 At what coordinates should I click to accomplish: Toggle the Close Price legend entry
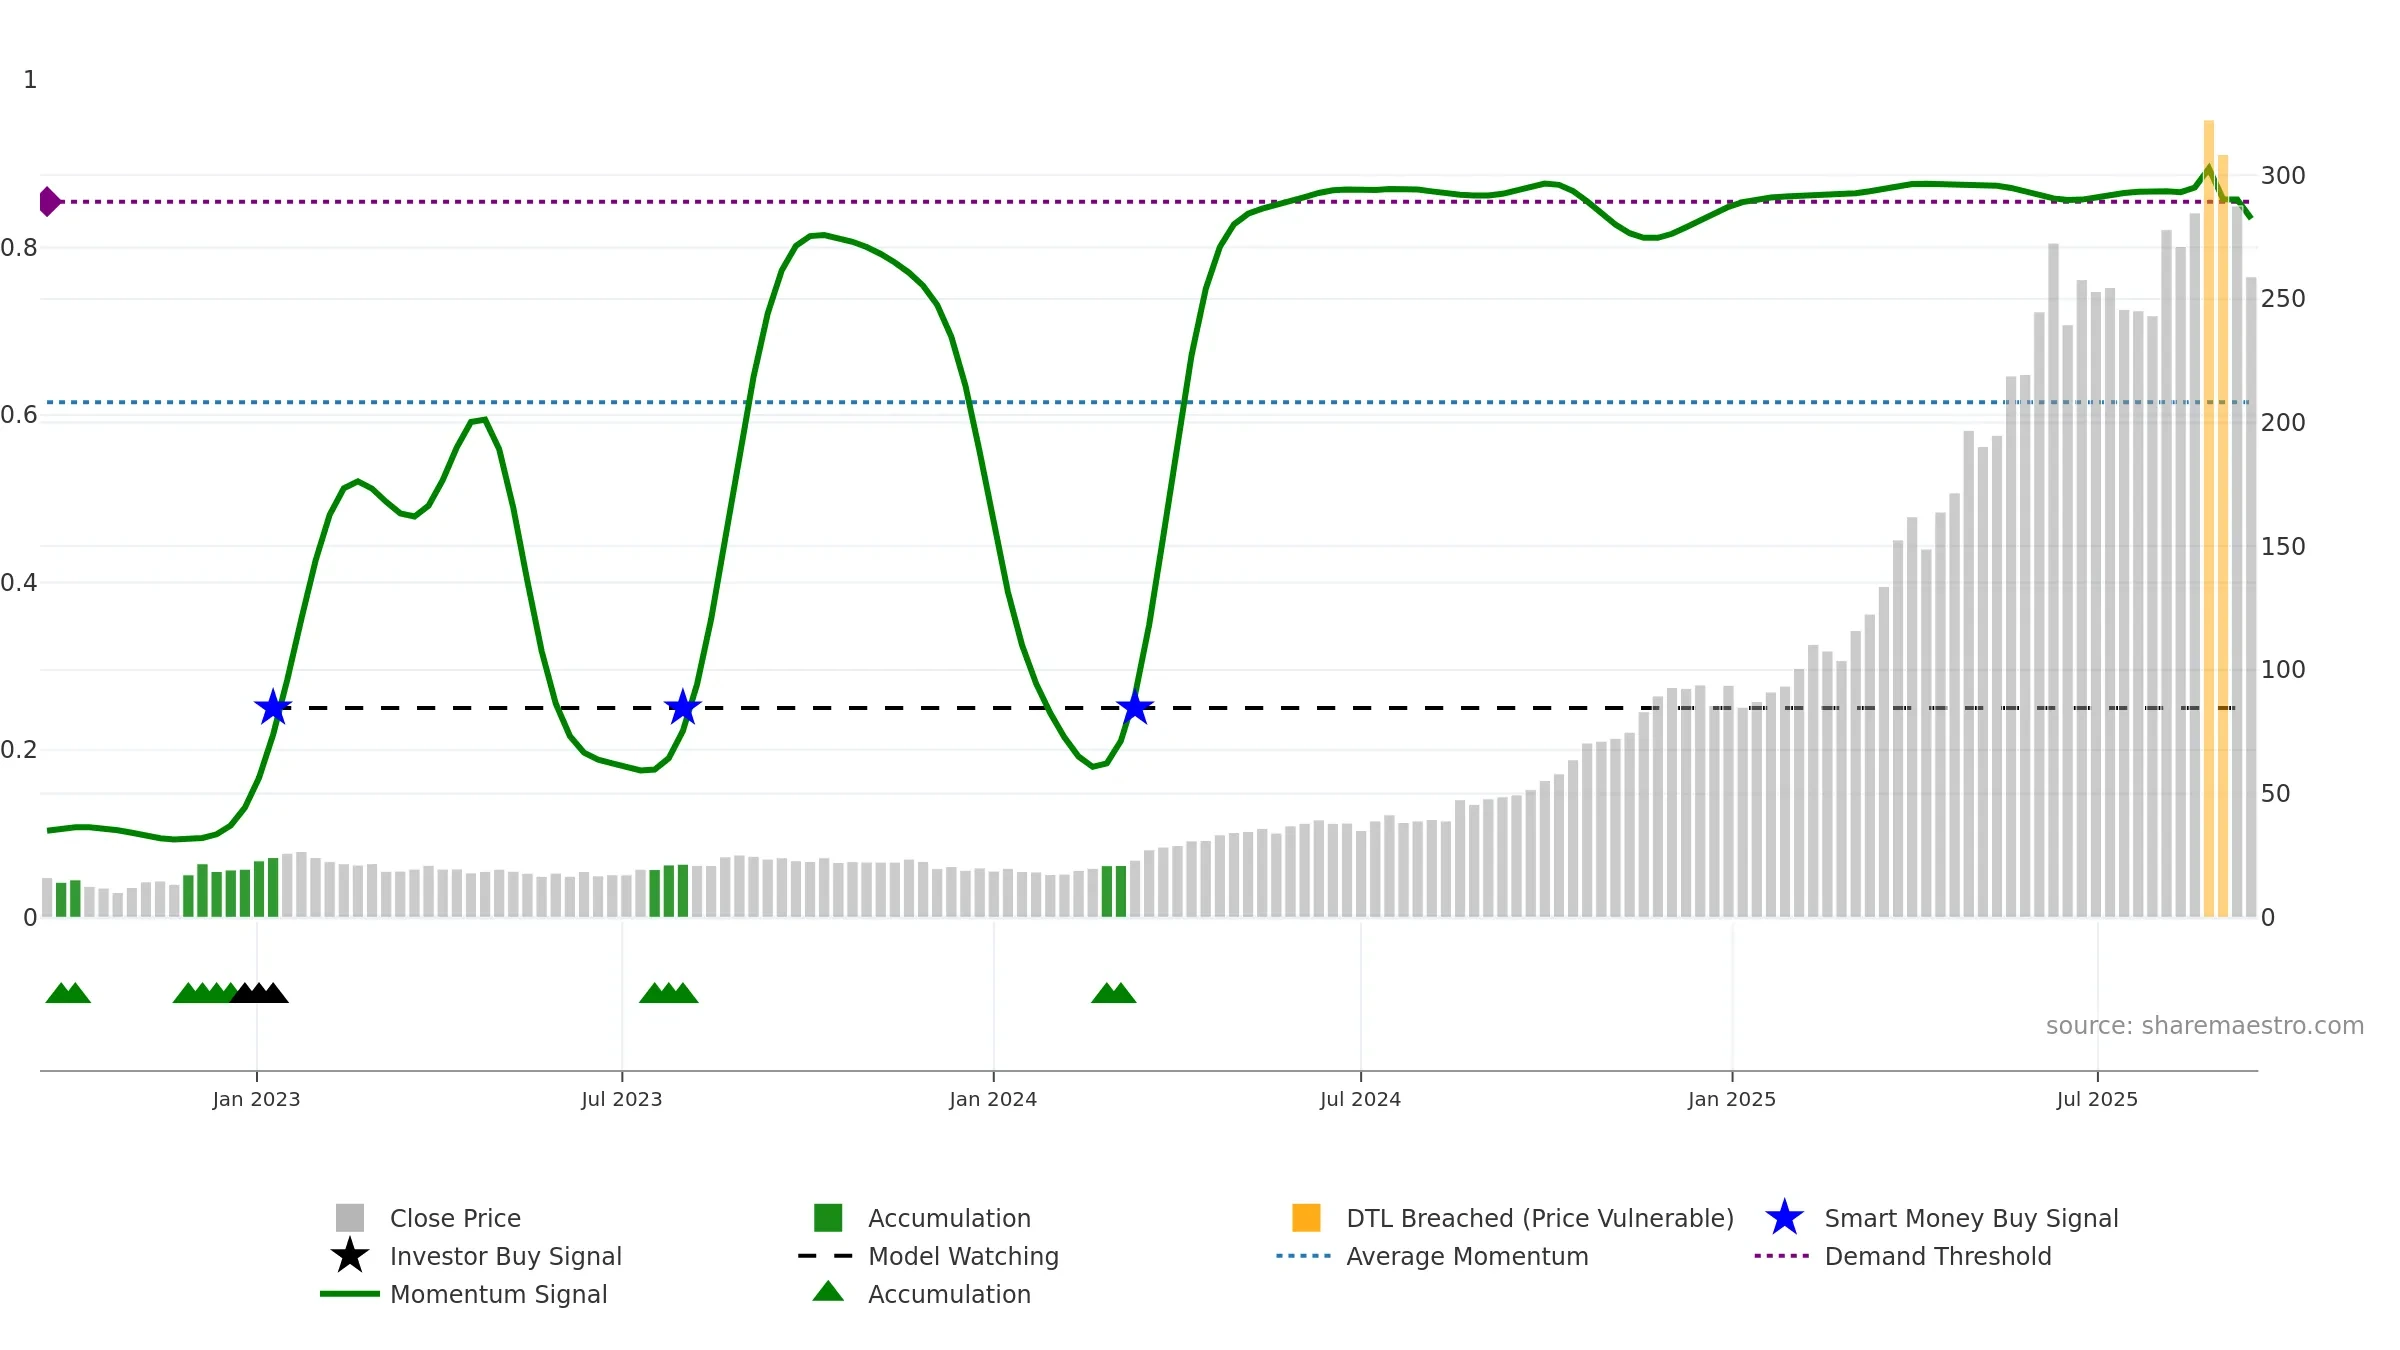coord(428,1218)
